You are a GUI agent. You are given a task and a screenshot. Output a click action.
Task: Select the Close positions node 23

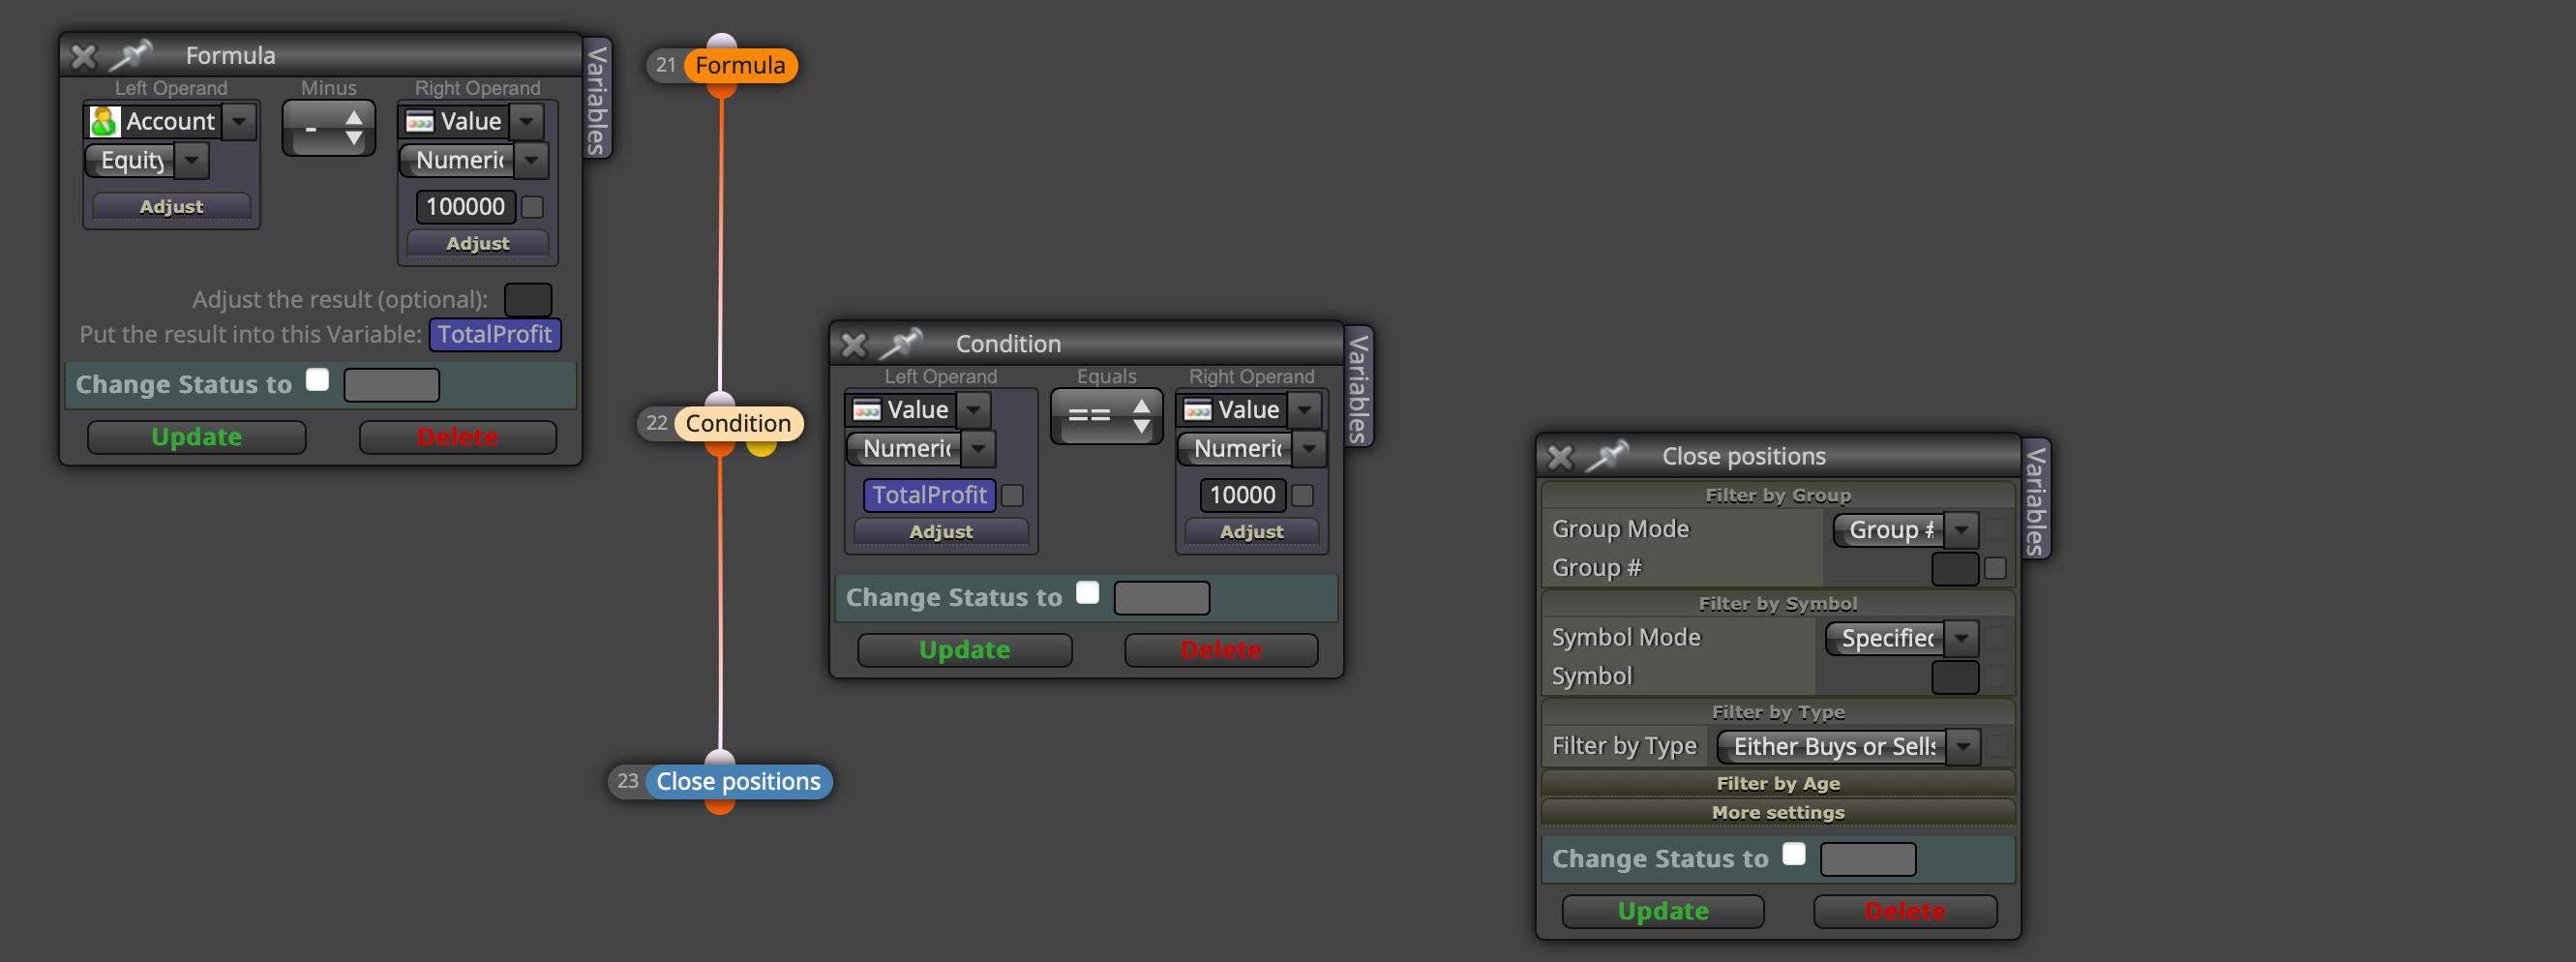[738, 781]
